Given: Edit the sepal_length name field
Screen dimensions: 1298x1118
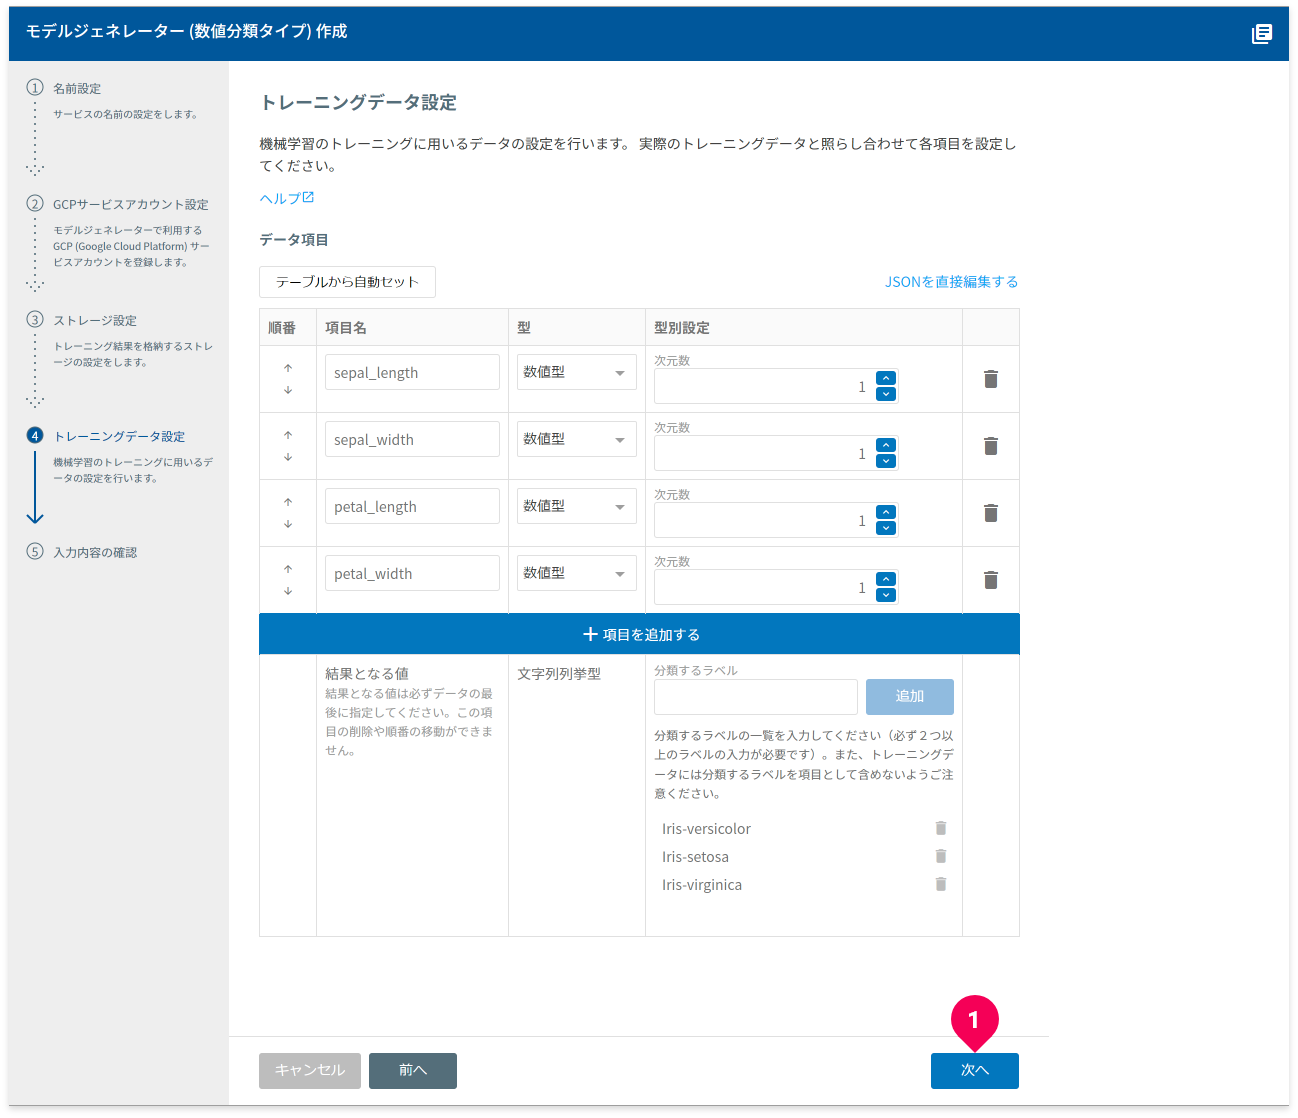Looking at the screenshot, I should [412, 372].
